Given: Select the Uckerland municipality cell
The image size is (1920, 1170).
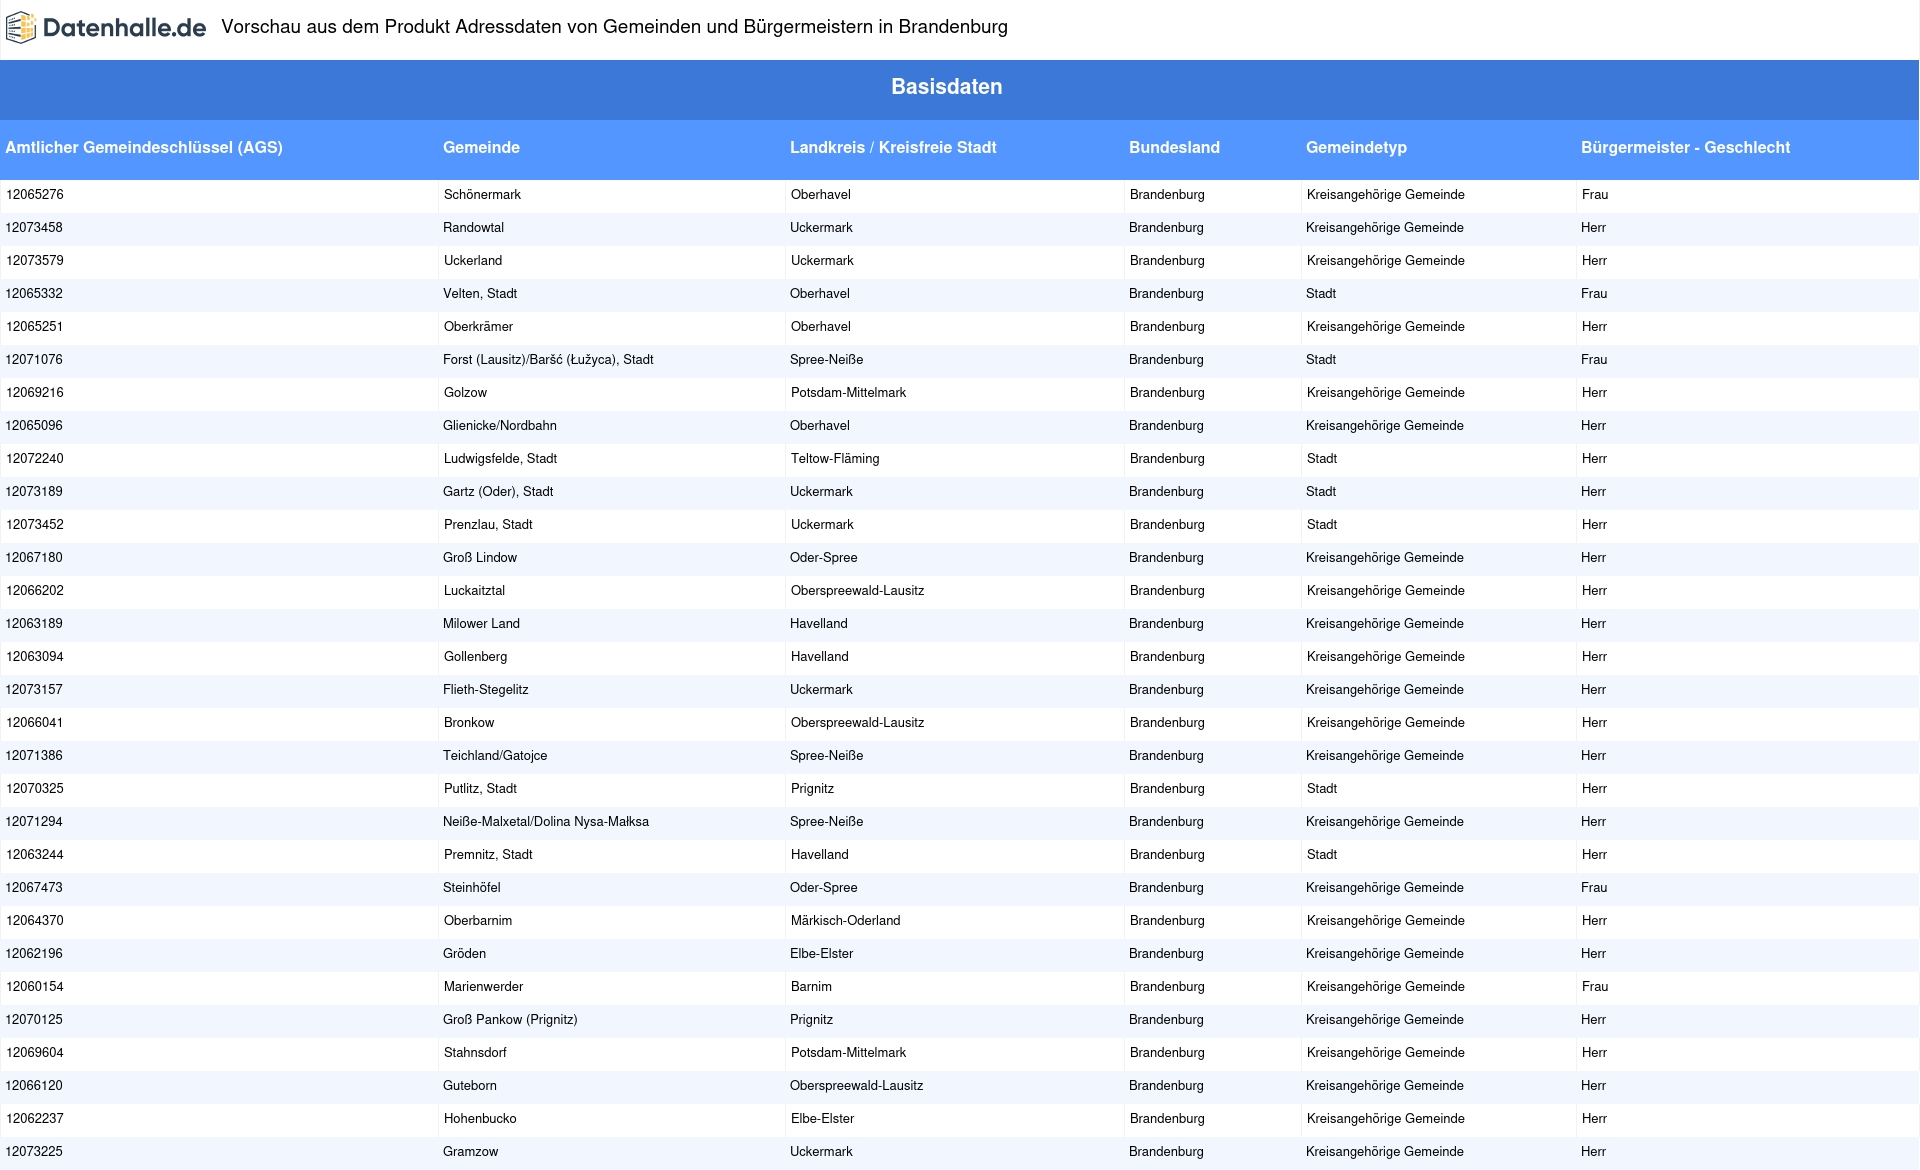Looking at the screenshot, I should point(473,261).
